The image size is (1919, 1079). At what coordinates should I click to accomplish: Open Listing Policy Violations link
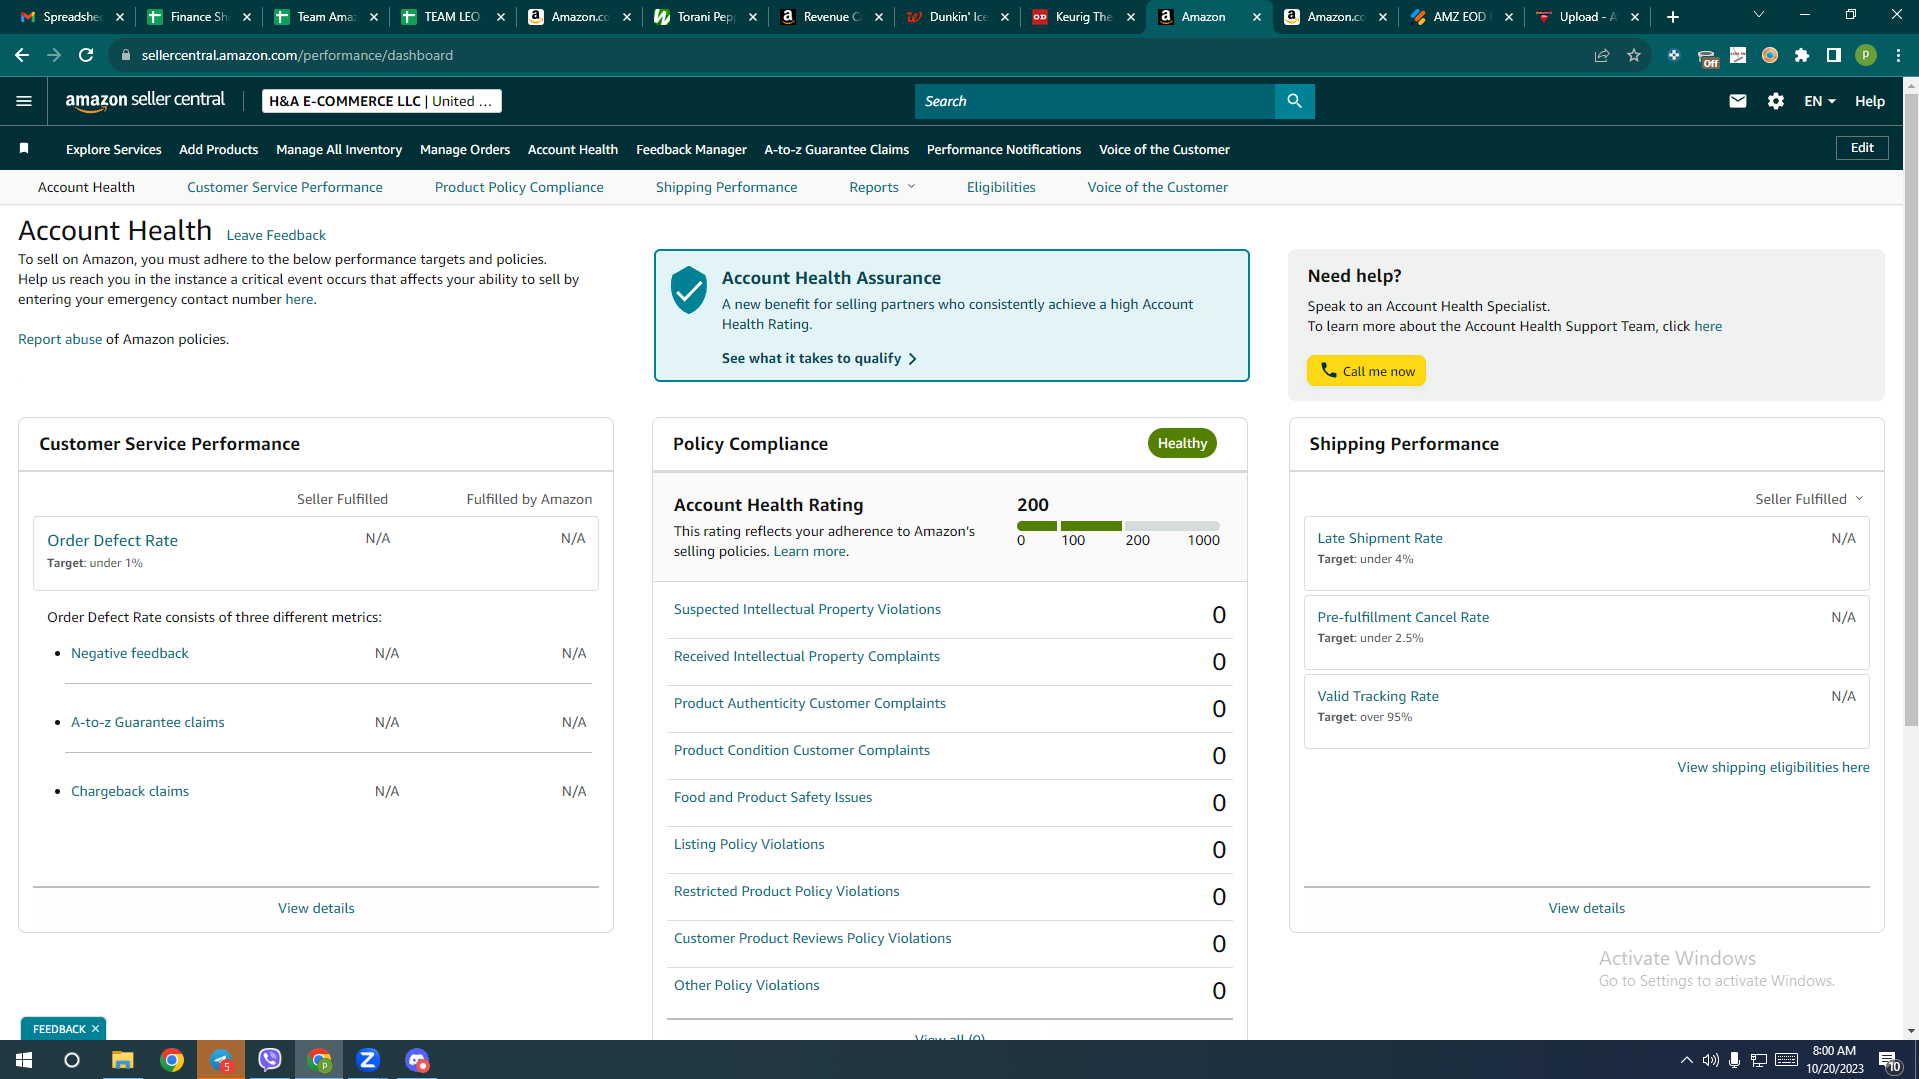point(749,844)
